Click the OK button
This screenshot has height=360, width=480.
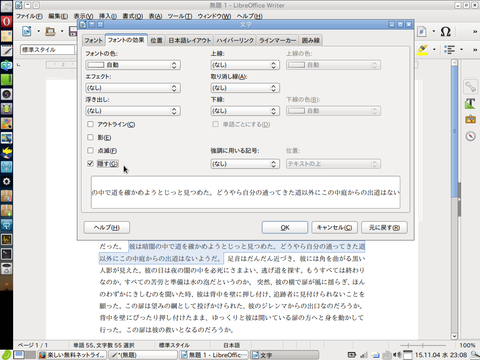pyautogui.click(x=285, y=228)
